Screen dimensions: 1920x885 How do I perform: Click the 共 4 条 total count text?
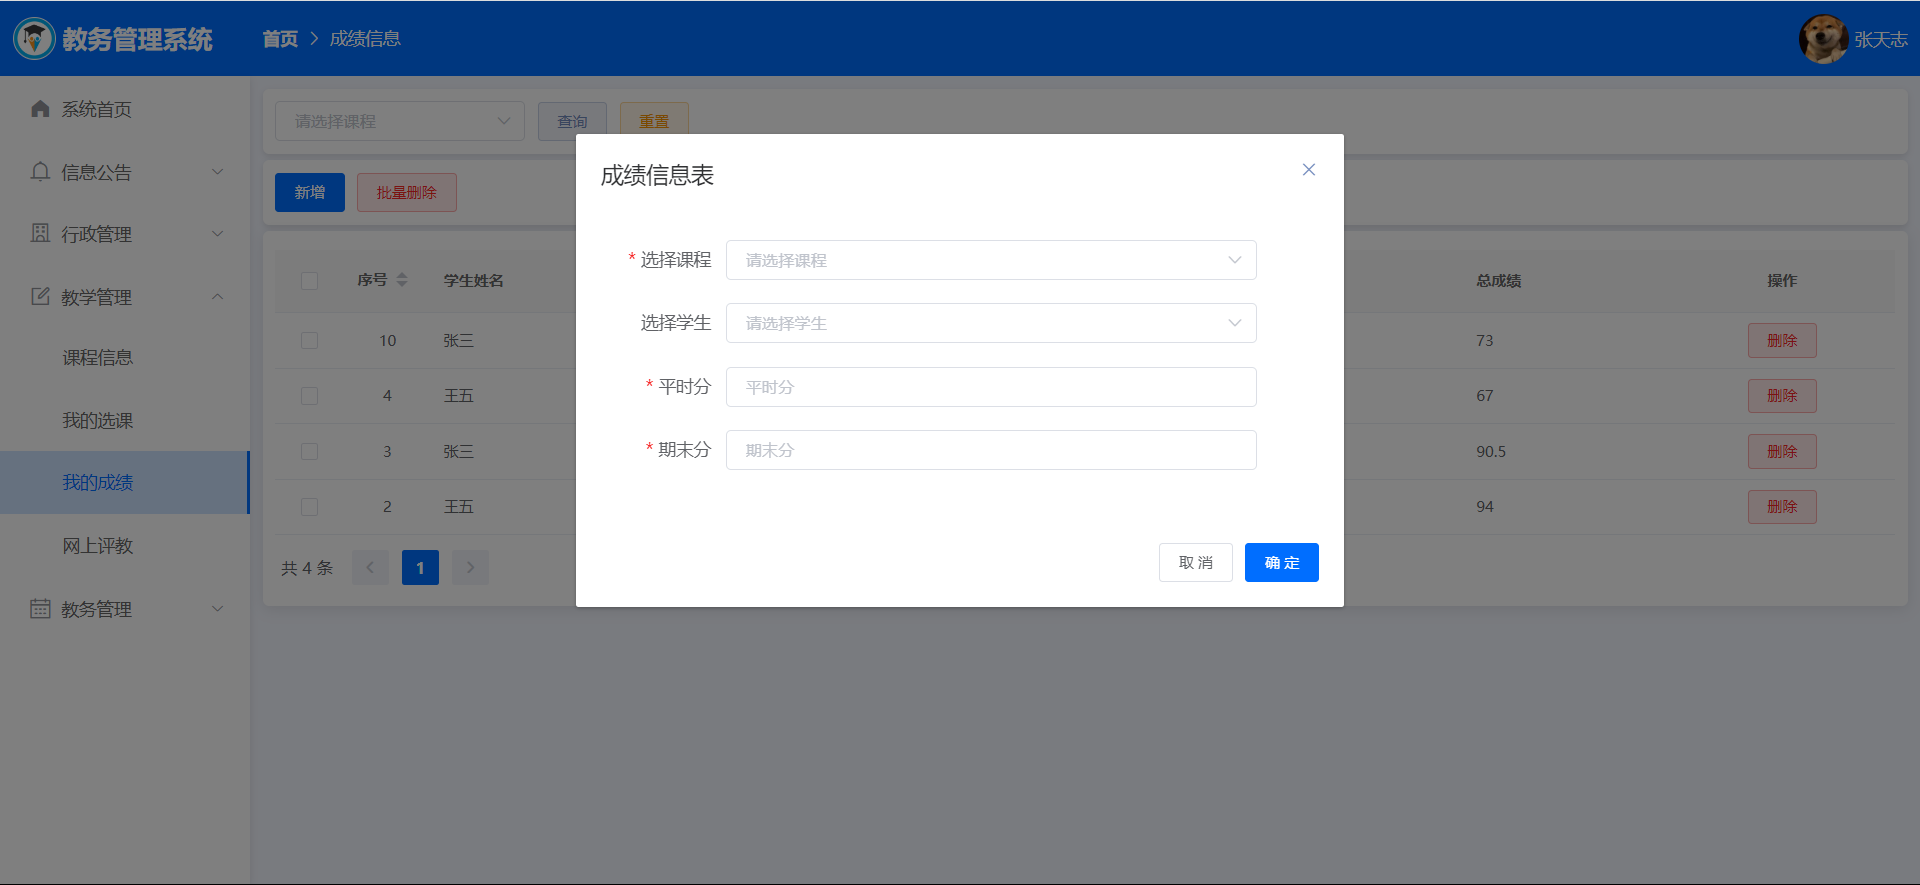tap(307, 568)
